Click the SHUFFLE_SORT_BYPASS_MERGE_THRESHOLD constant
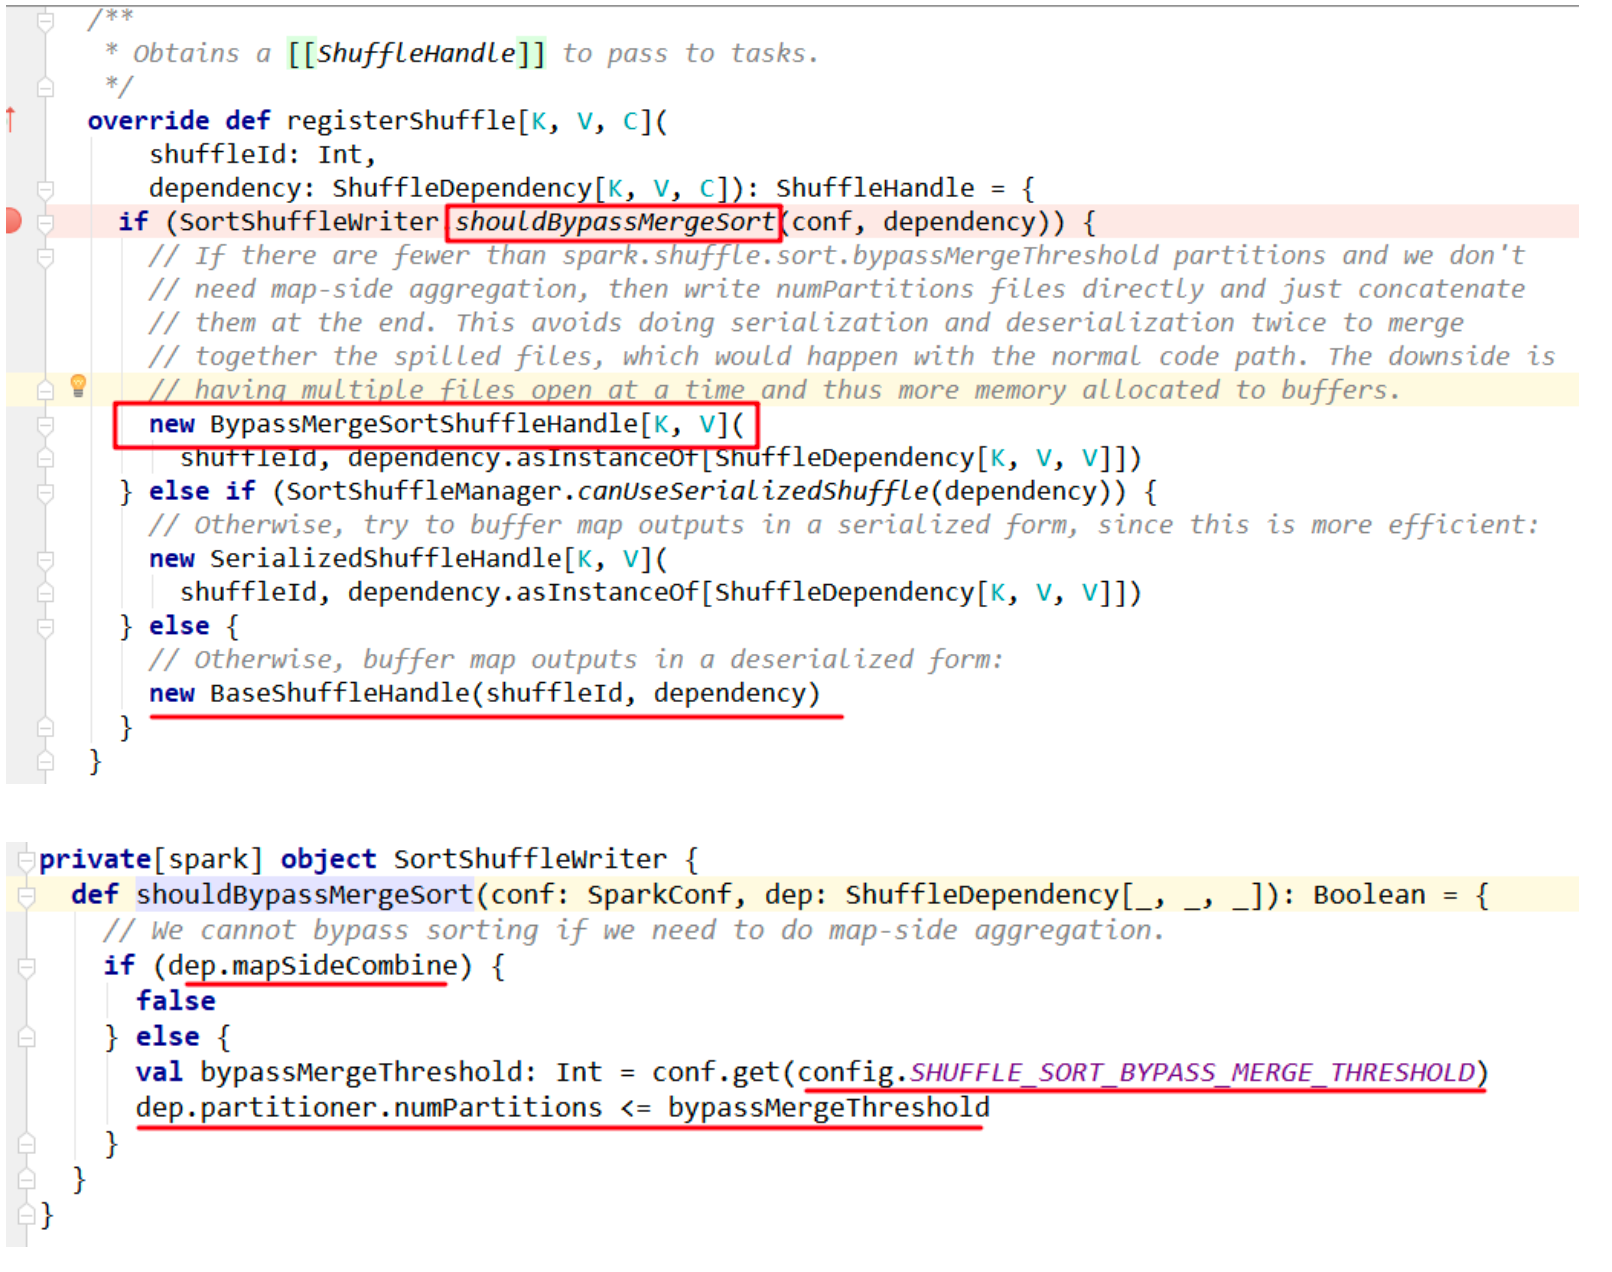This screenshot has width=1612, height=1272. (x=1192, y=1073)
